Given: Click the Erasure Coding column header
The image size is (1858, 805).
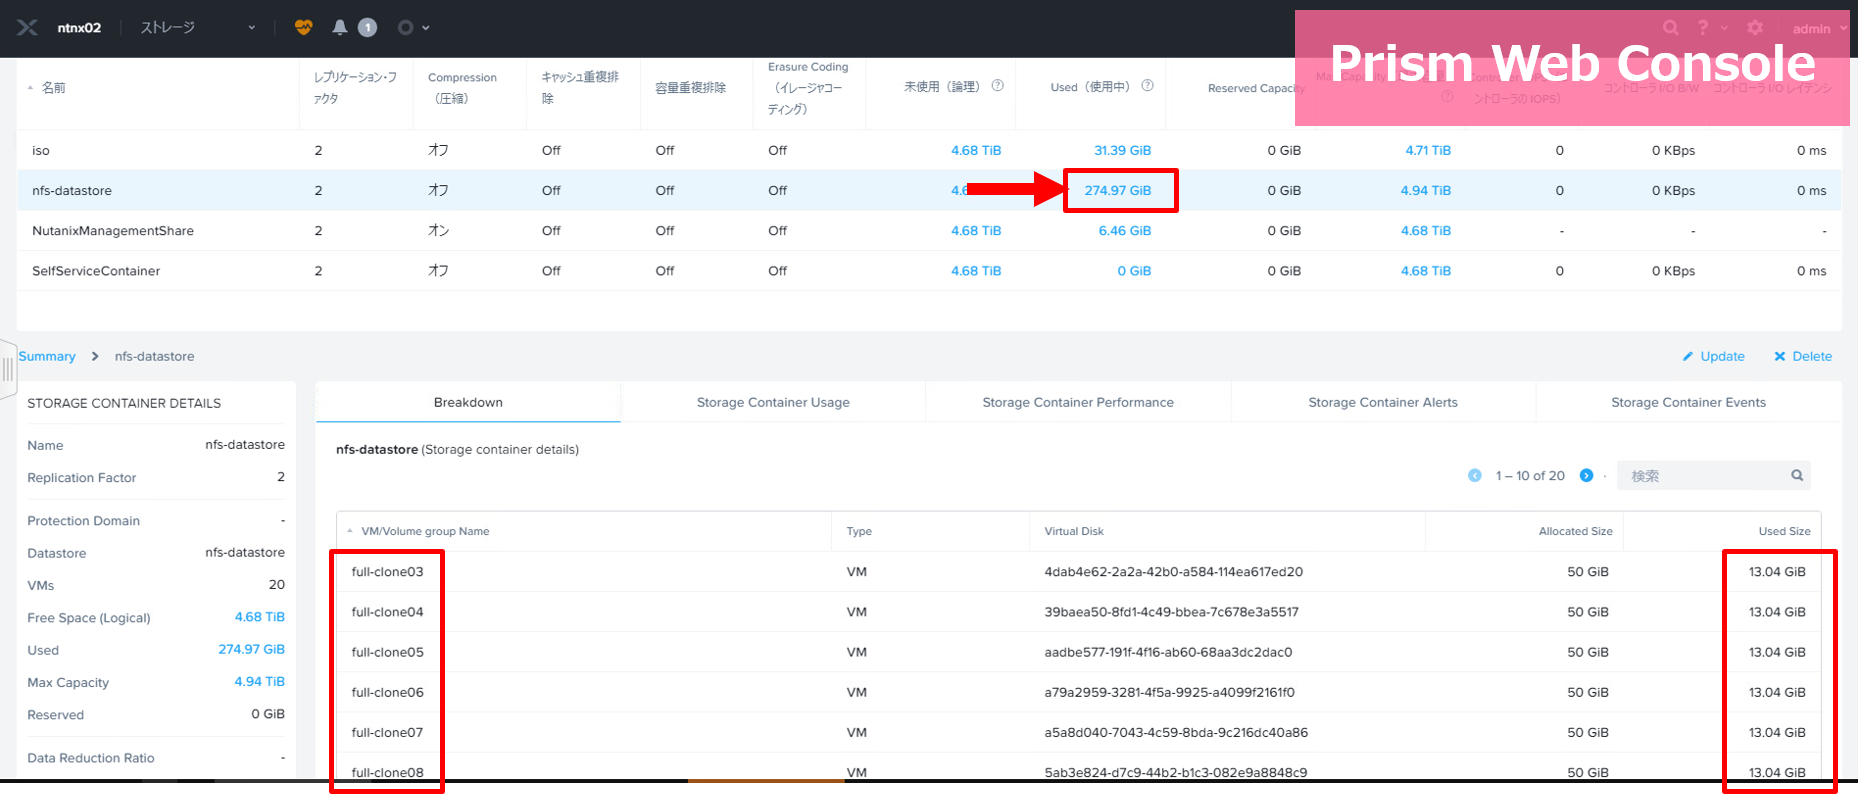Looking at the screenshot, I should click(808, 88).
